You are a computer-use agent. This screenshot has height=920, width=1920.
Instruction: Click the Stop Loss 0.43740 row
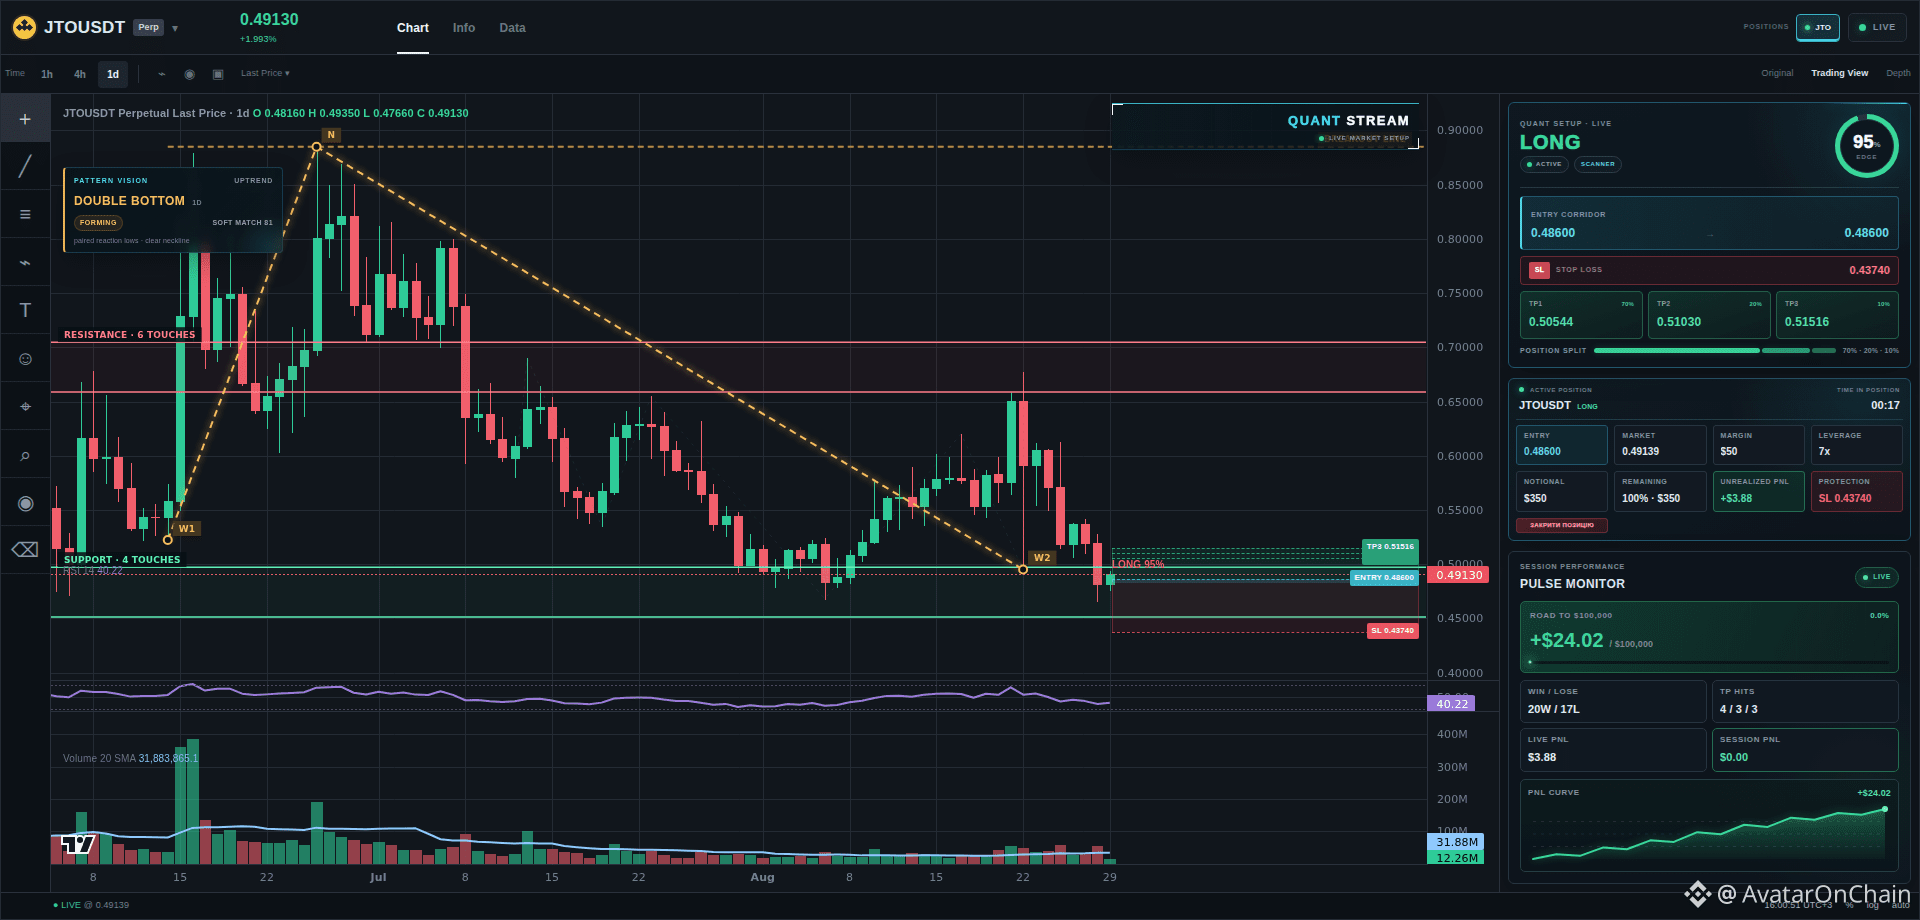1709,270
